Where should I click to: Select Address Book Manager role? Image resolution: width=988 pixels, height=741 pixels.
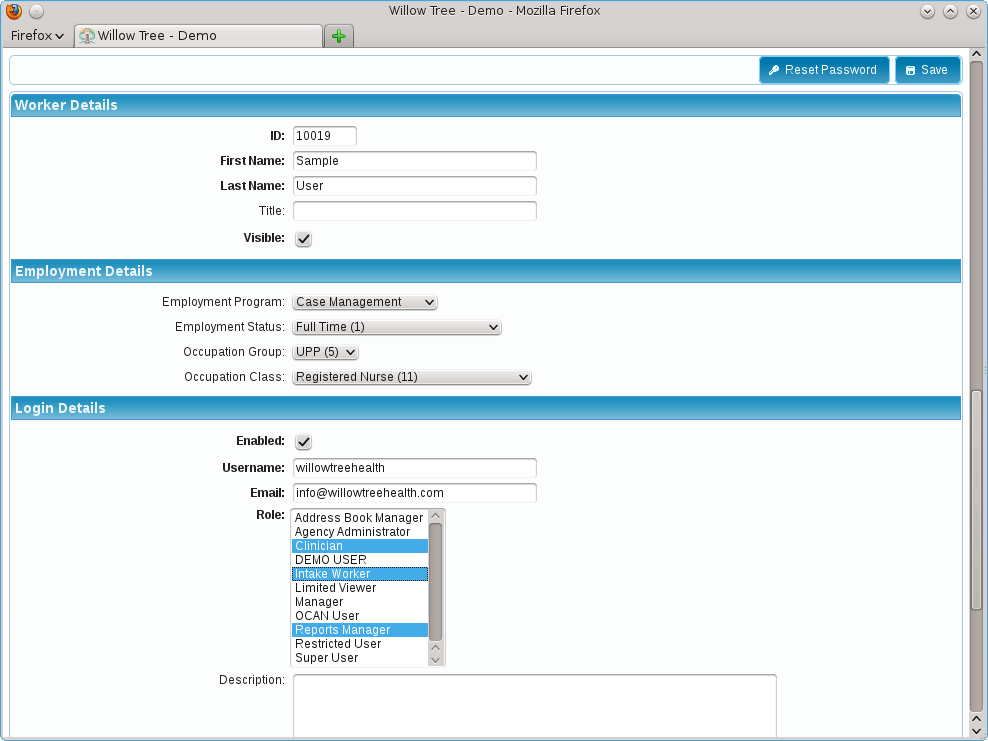360,518
